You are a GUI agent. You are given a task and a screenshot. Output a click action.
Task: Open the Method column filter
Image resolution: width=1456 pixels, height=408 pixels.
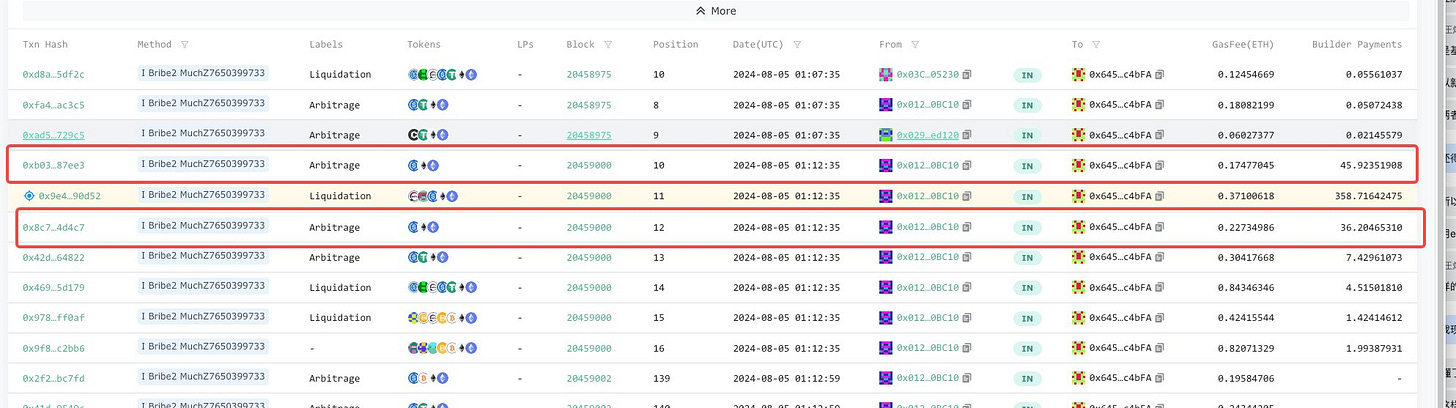coord(184,45)
